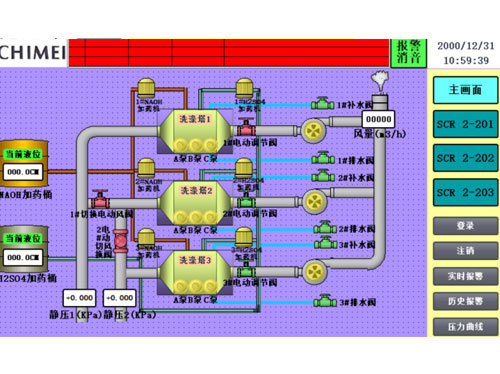Click the 登录 login button
The height and width of the screenshot is (374, 500).
[x=465, y=226]
